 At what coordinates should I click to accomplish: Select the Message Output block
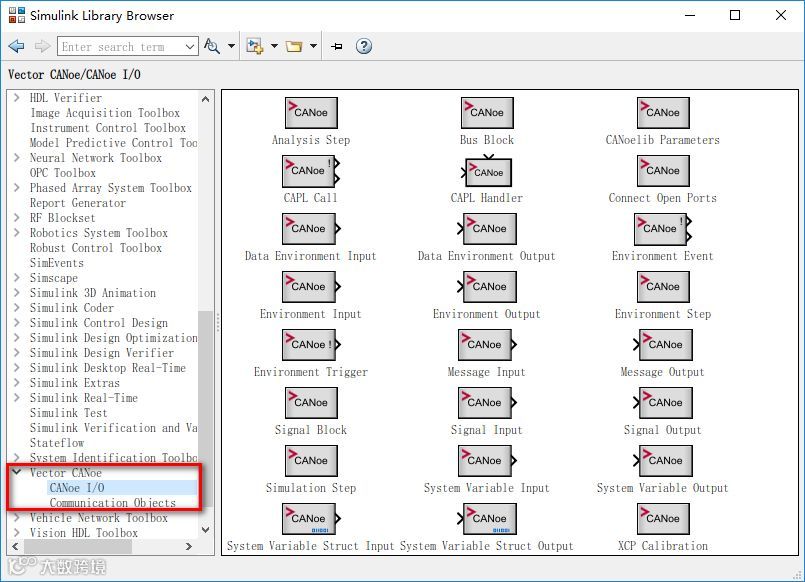663,345
